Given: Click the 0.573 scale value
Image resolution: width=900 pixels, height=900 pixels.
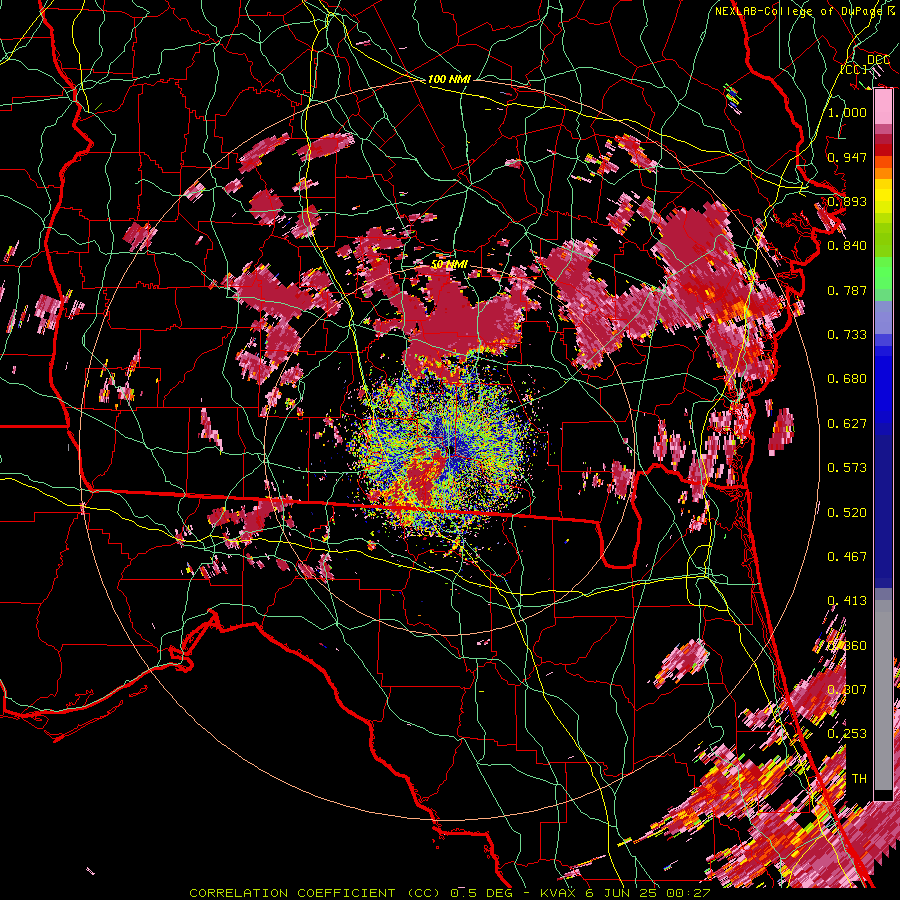Looking at the screenshot, I should click(x=847, y=468).
